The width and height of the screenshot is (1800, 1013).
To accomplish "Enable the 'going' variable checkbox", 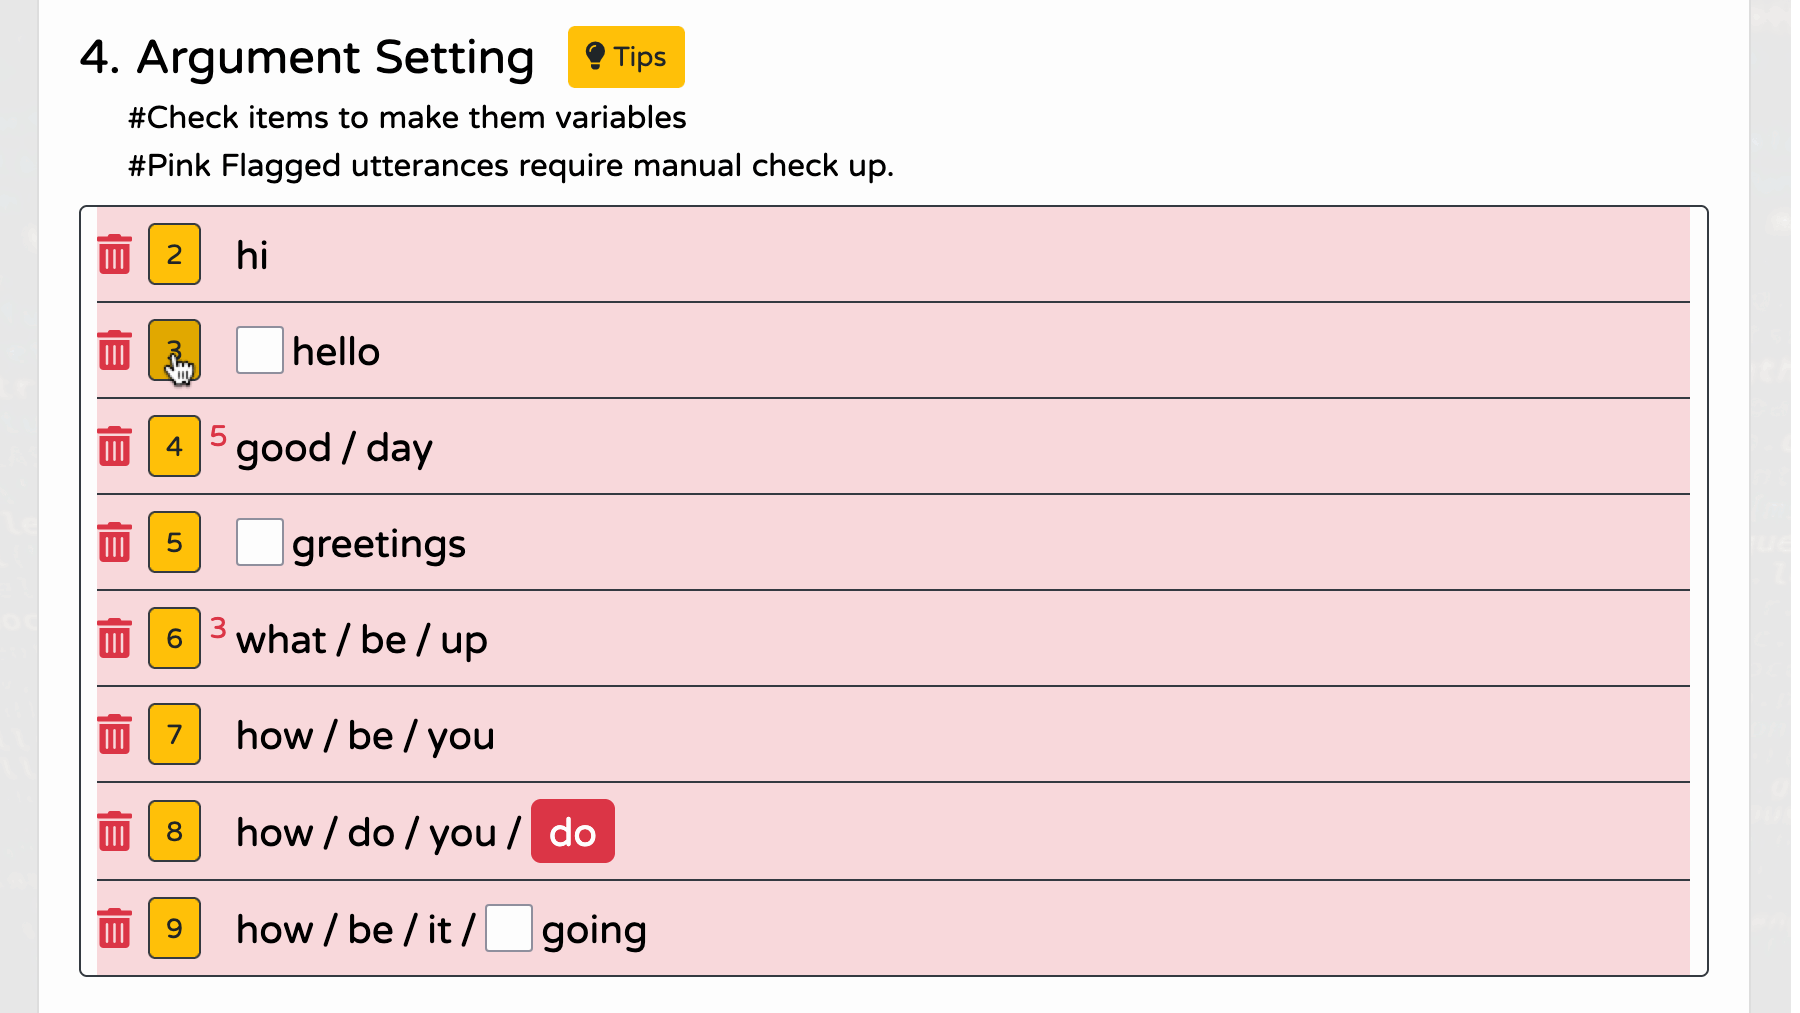I will (509, 928).
